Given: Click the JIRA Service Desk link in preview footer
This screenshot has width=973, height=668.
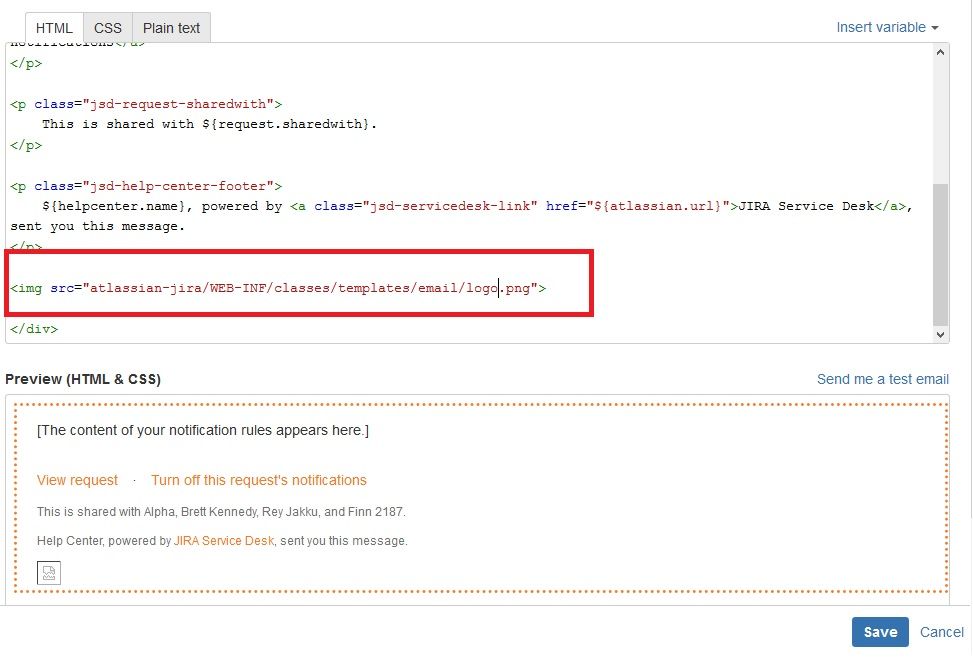Looking at the screenshot, I should [225, 540].
